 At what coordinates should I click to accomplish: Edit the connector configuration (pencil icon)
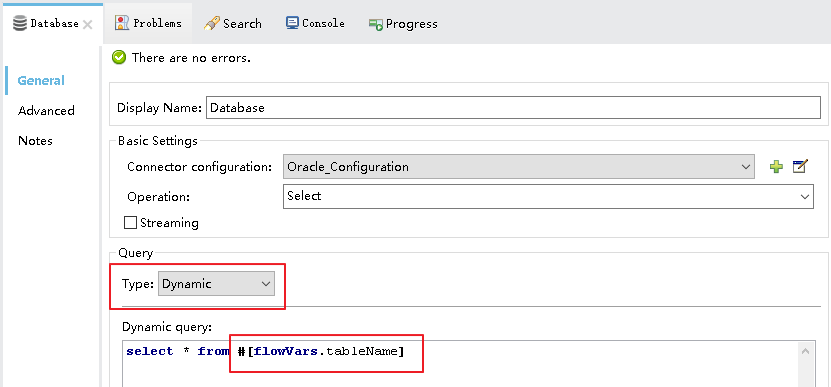pyautogui.click(x=800, y=166)
